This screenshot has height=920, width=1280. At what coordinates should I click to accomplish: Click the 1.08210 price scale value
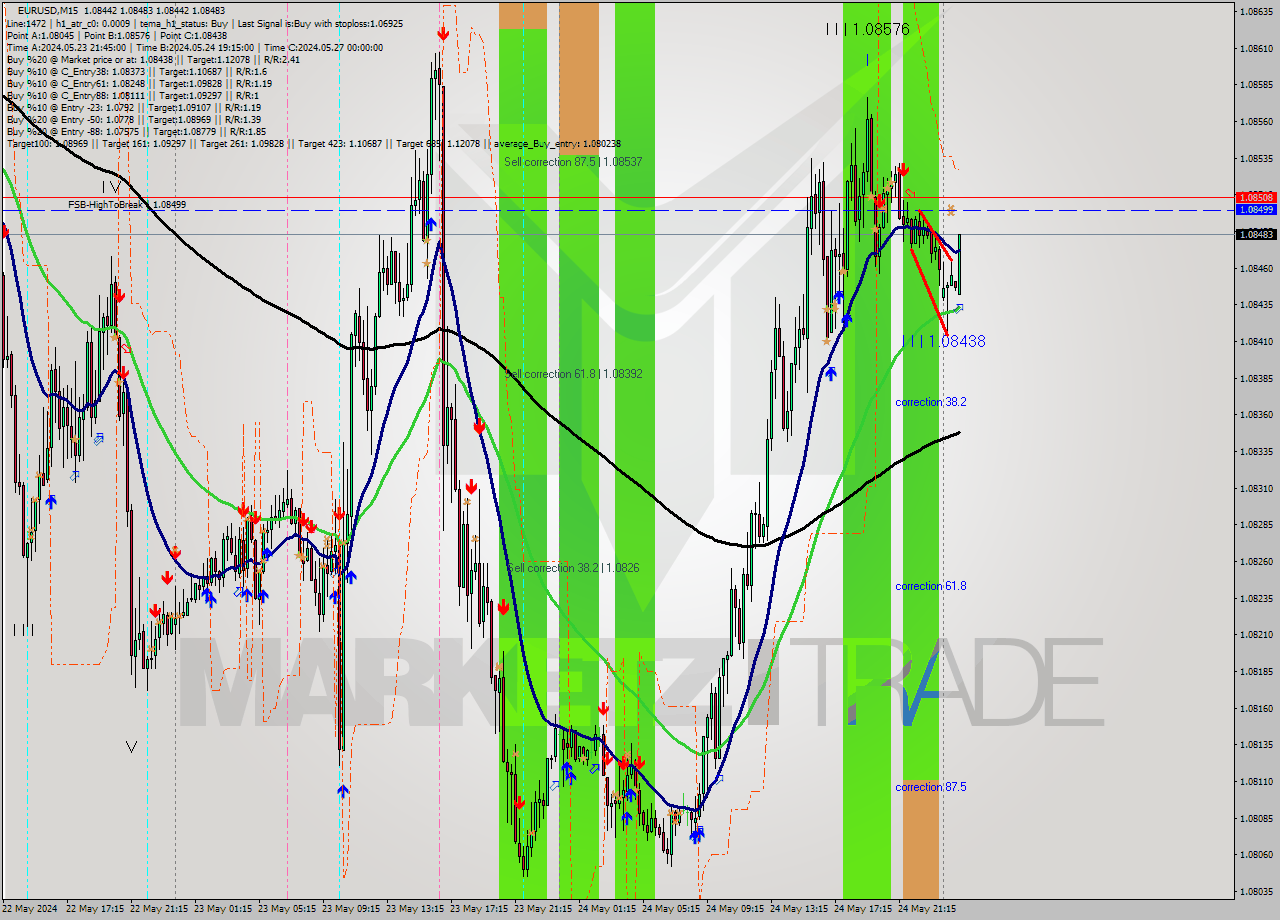tap(1256, 634)
